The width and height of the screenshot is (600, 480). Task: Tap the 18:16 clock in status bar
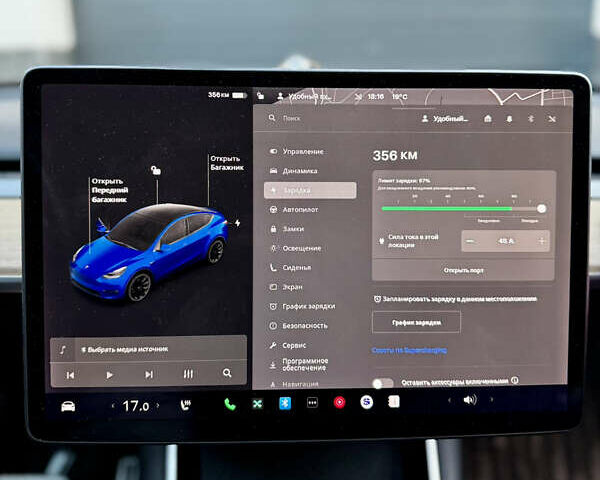pyautogui.click(x=375, y=96)
